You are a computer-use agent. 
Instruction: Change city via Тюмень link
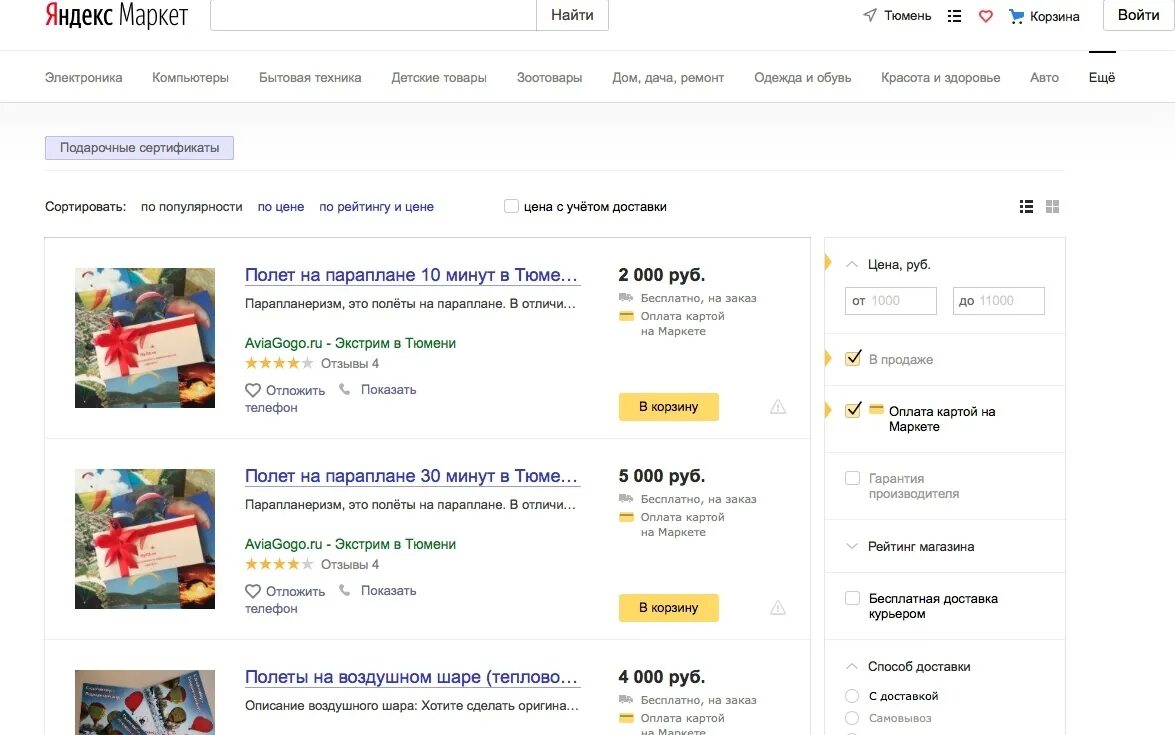pos(907,15)
